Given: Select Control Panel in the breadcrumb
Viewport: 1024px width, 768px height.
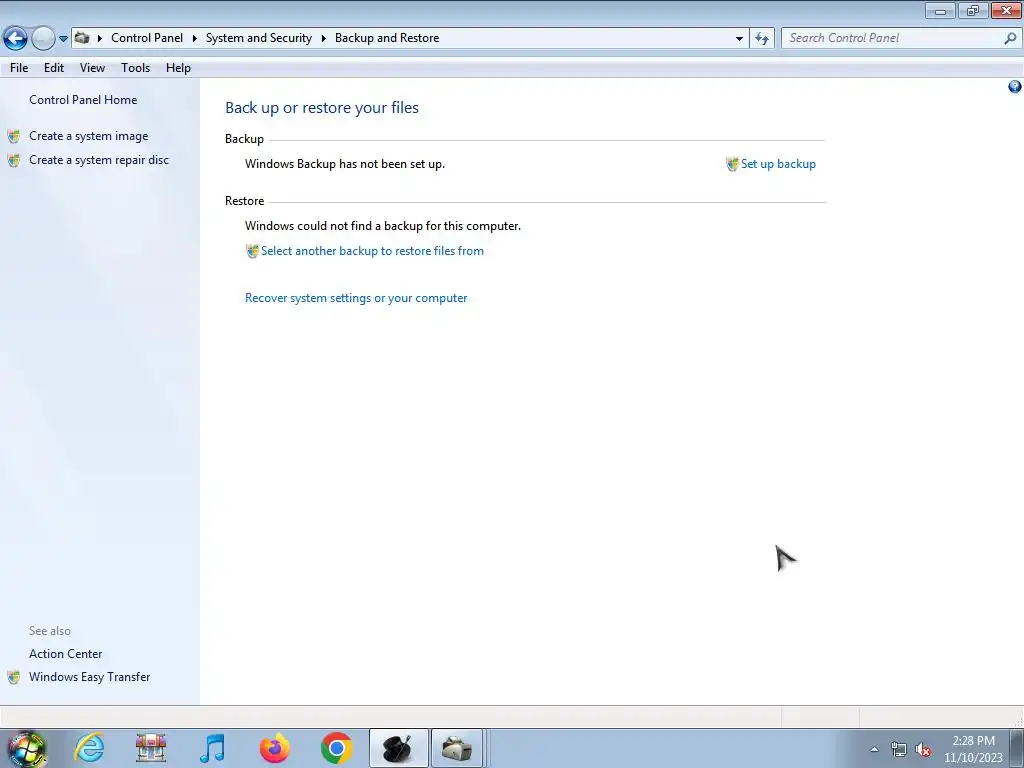Looking at the screenshot, I should [147, 38].
